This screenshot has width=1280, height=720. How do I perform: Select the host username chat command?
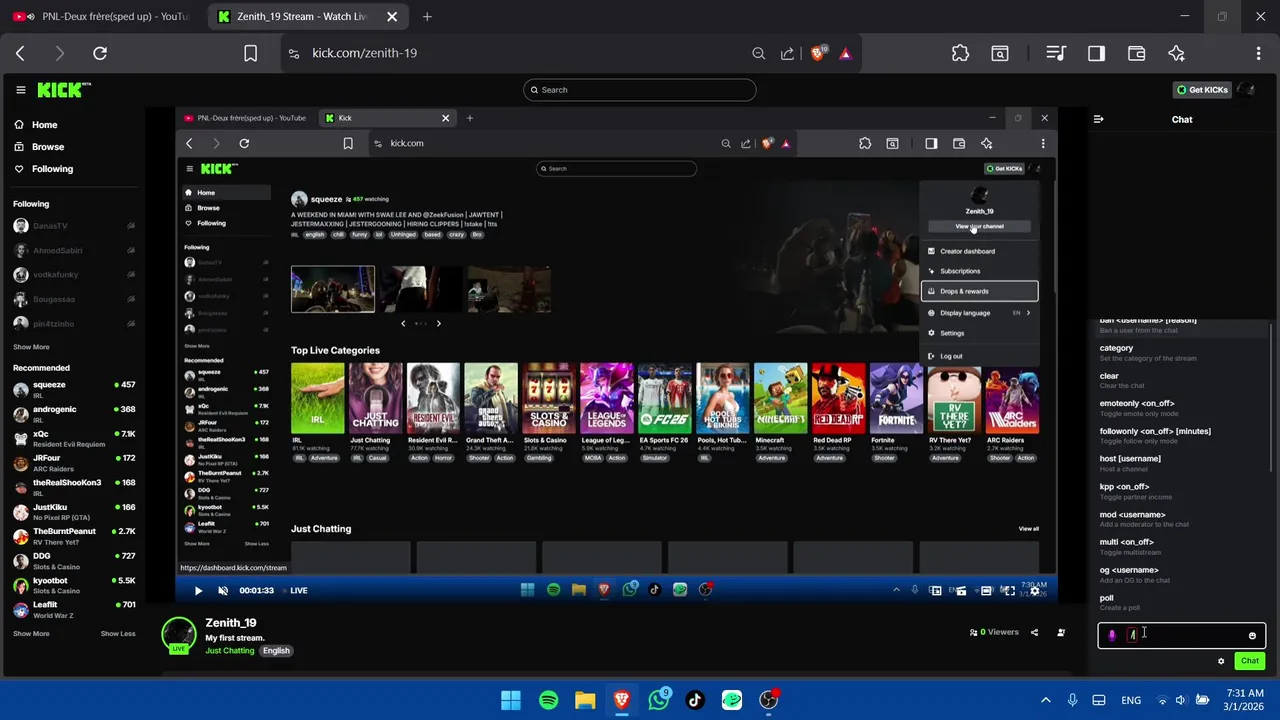(x=1182, y=463)
